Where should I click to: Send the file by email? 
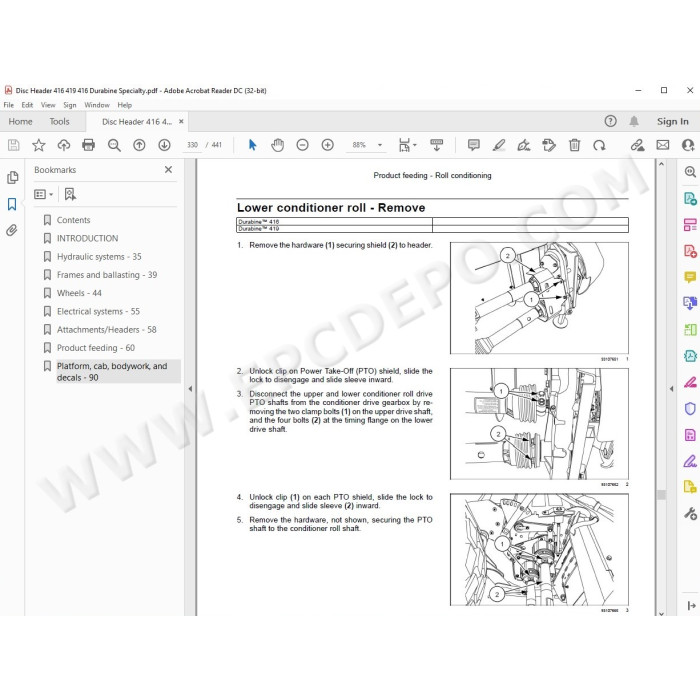[x=662, y=145]
